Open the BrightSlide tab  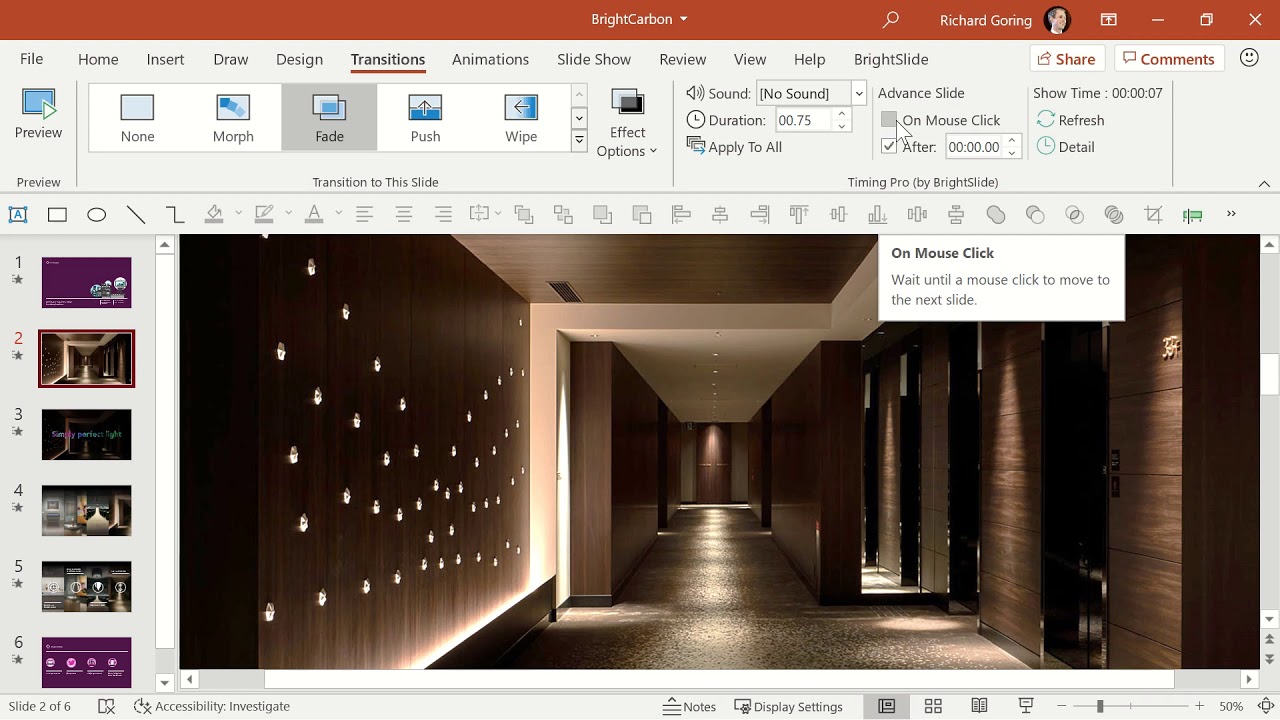(891, 59)
